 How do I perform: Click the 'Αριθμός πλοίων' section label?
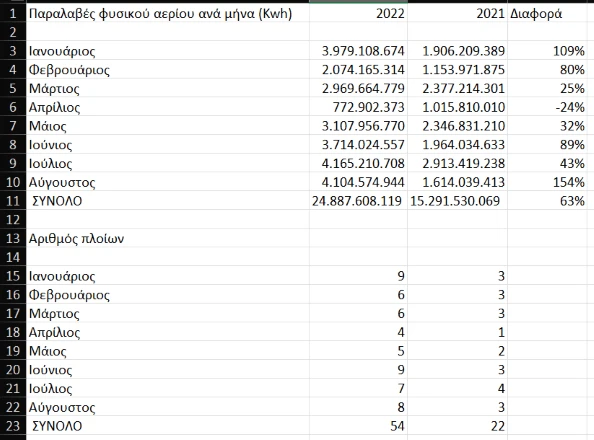pyautogui.click(x=77, y=238)
